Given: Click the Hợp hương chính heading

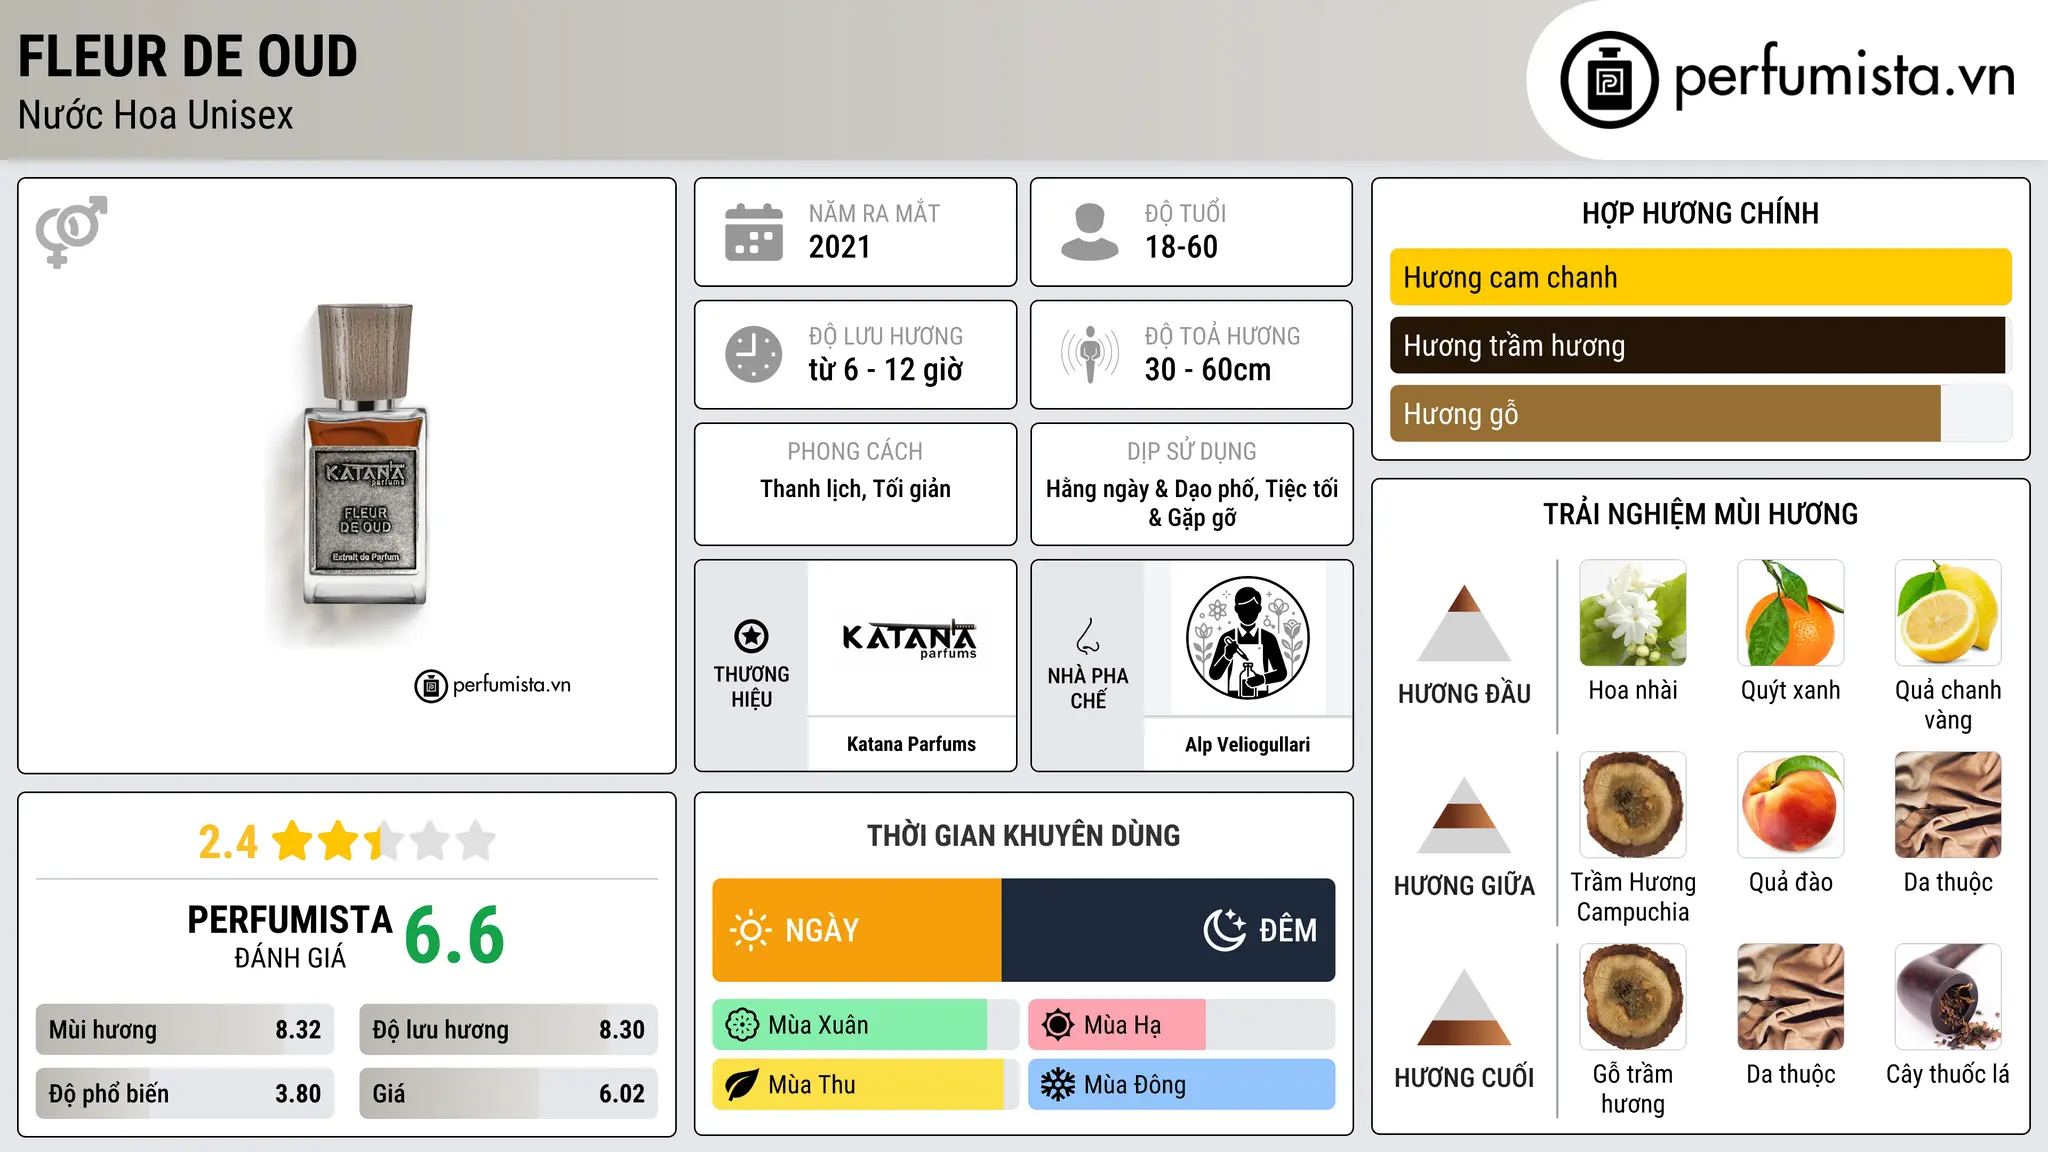Looking at the screenshot, I should click(1700, 213).
